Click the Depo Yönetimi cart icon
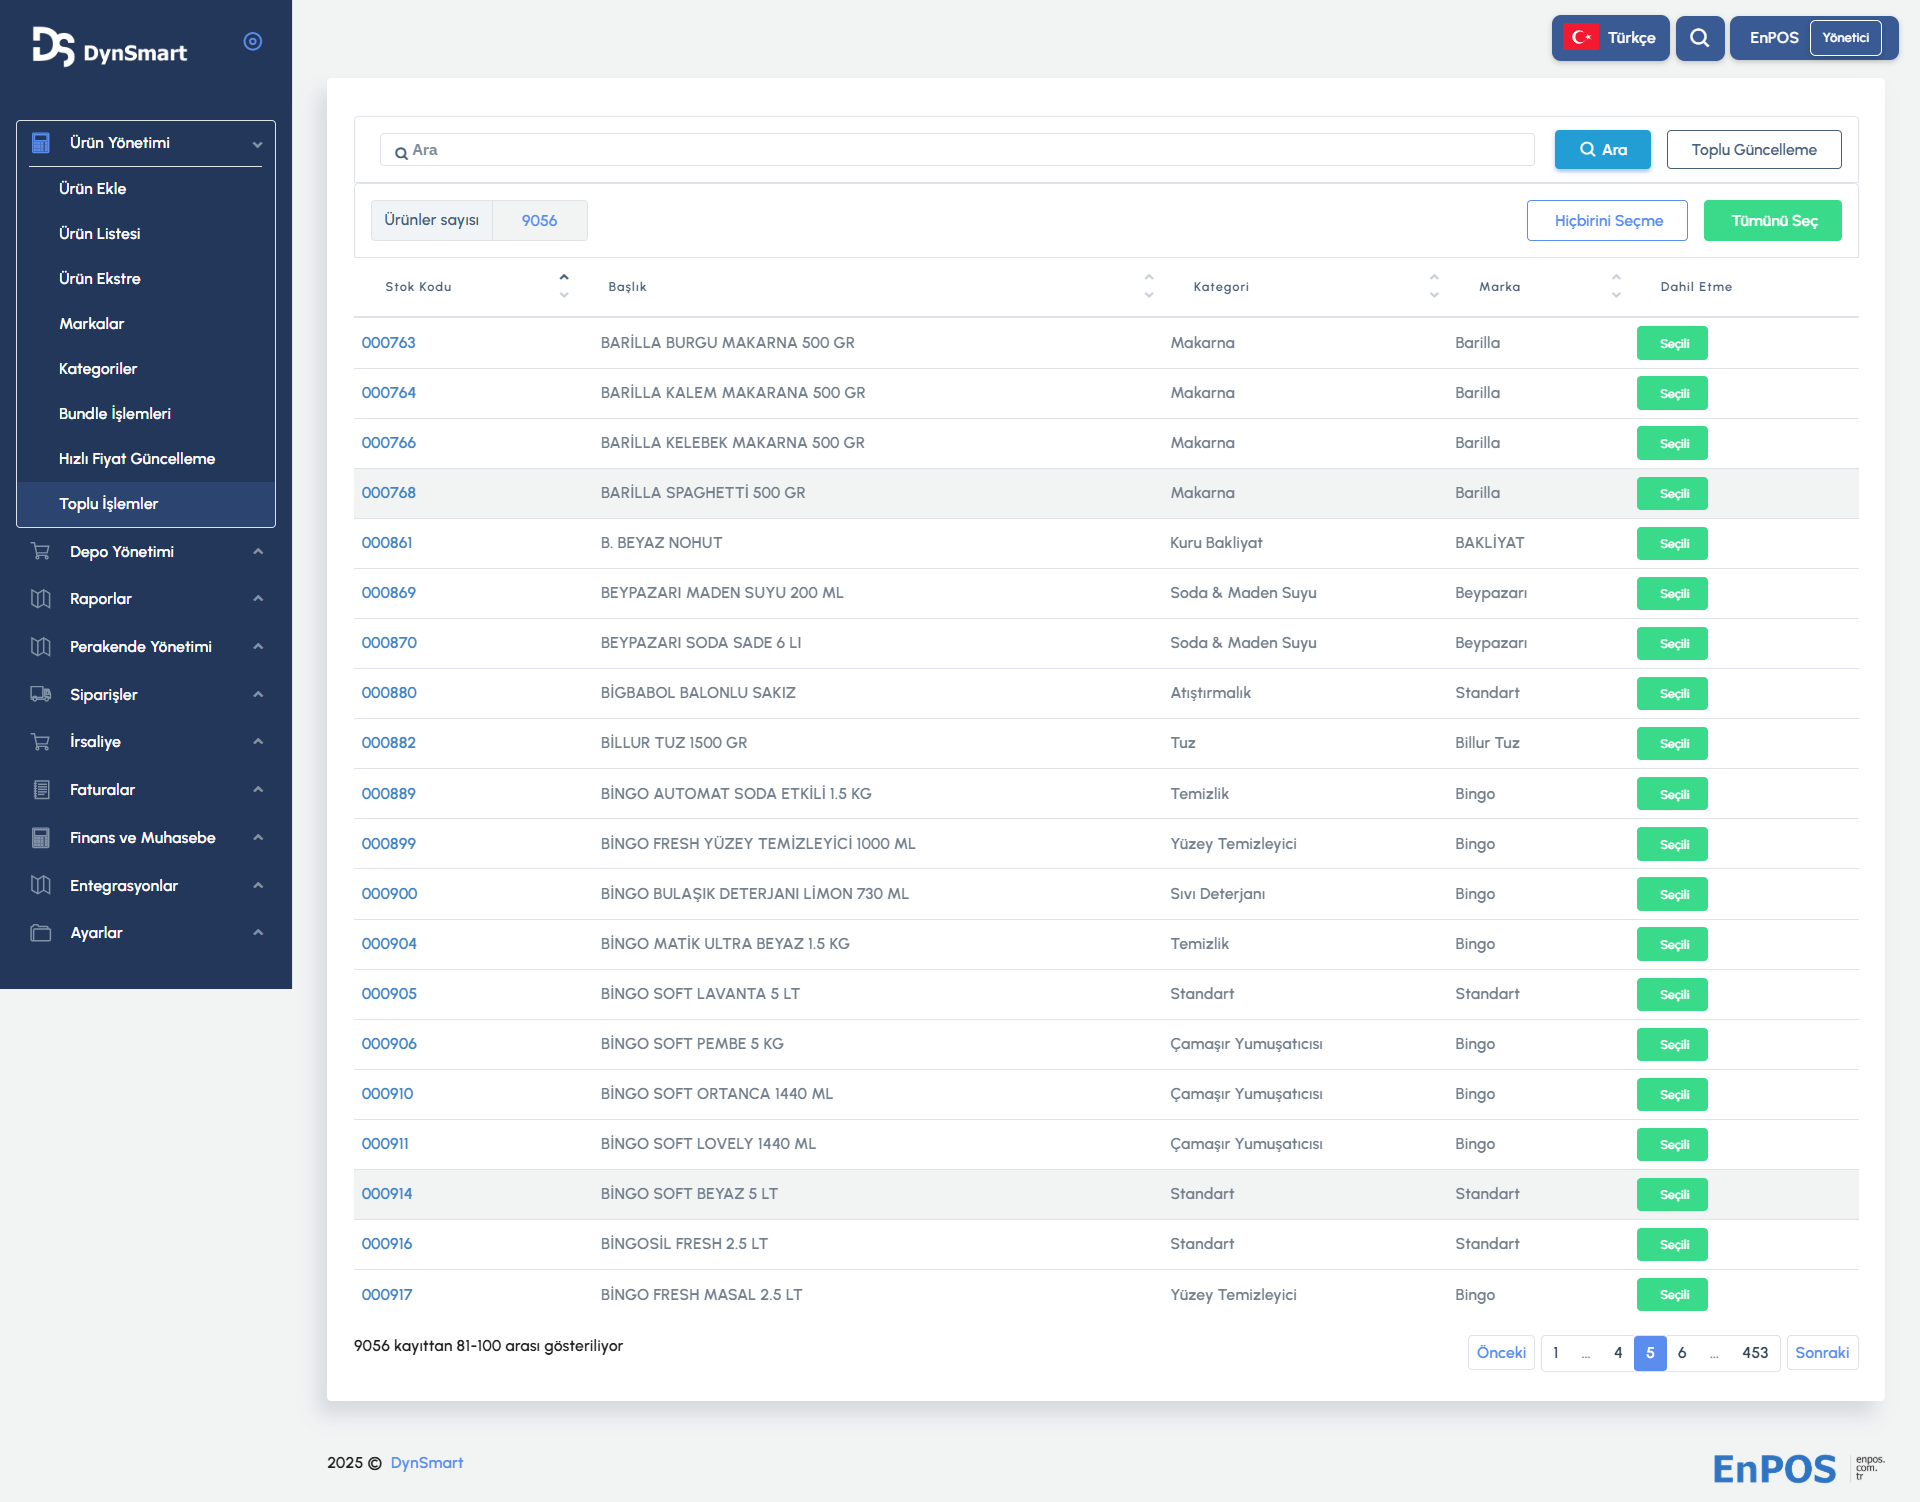This screenshot has width=1920, height=1502. (41, 551)
